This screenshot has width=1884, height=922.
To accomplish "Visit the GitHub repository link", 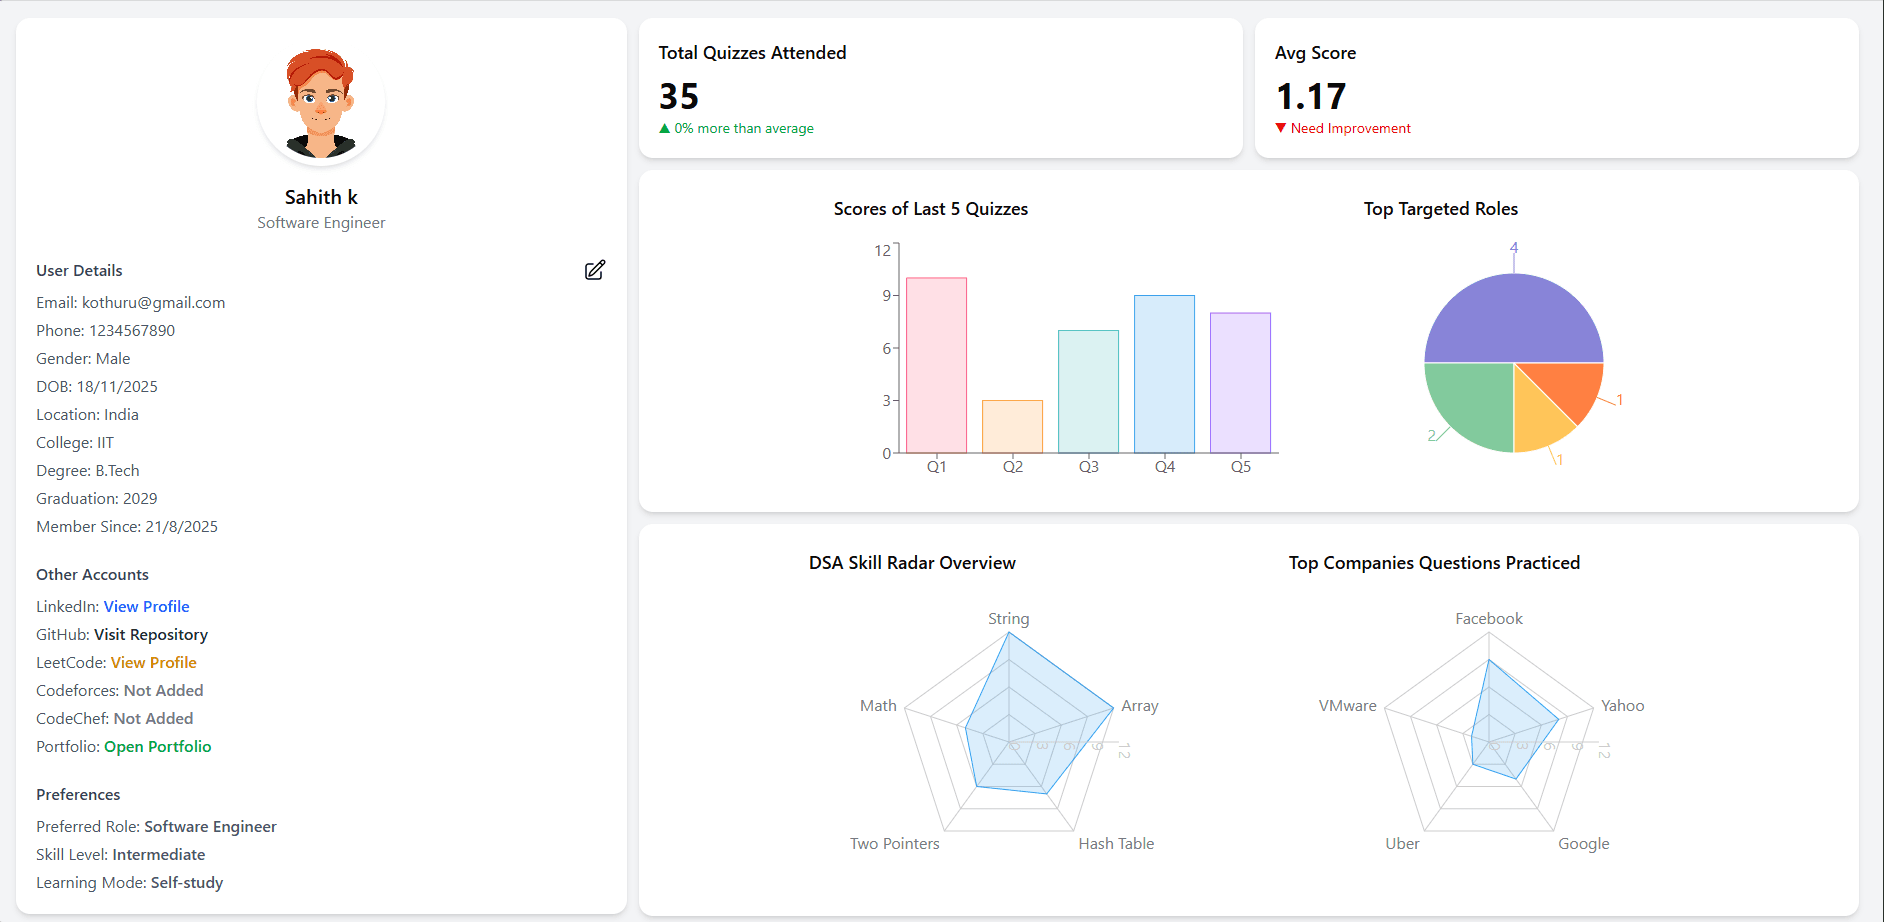I will pos(150,634).
